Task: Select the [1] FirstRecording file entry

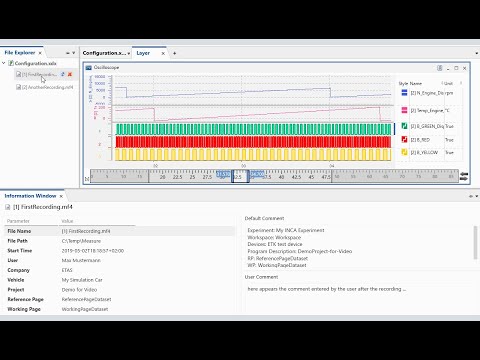Action: [39, 74]
